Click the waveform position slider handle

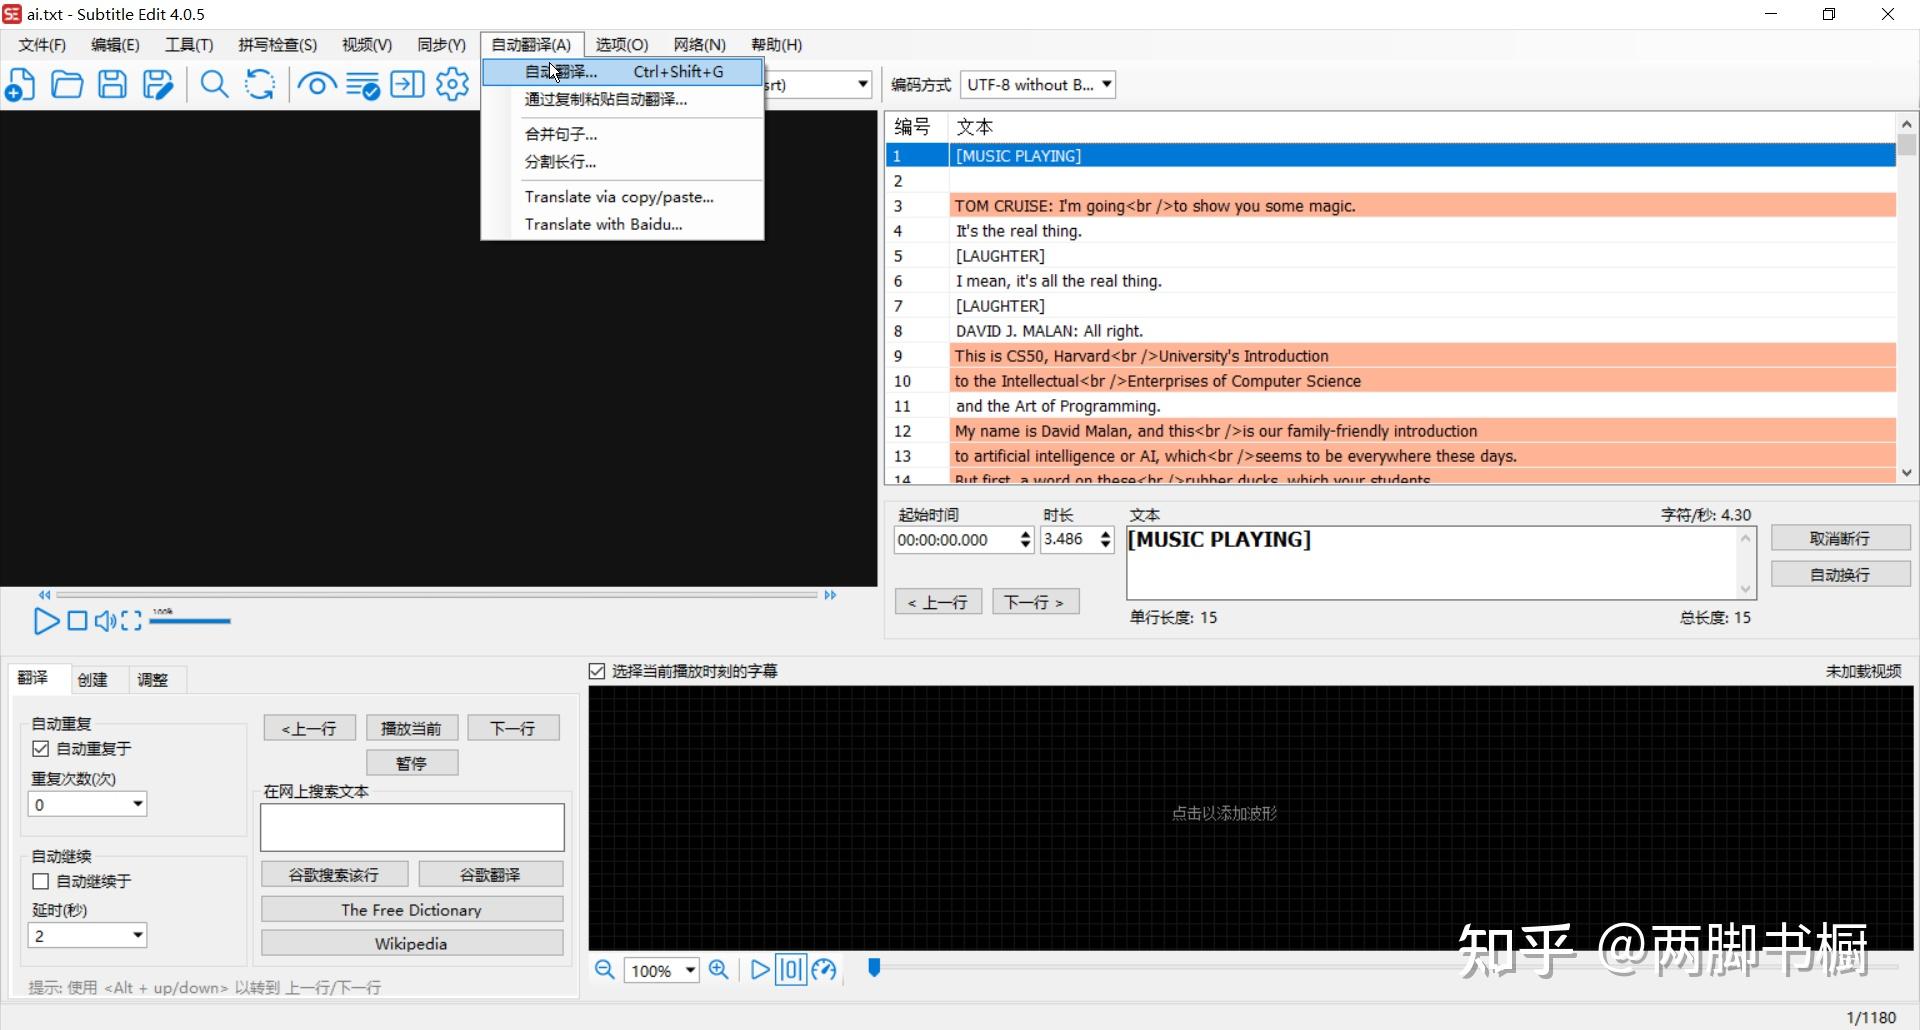point(874,967)
